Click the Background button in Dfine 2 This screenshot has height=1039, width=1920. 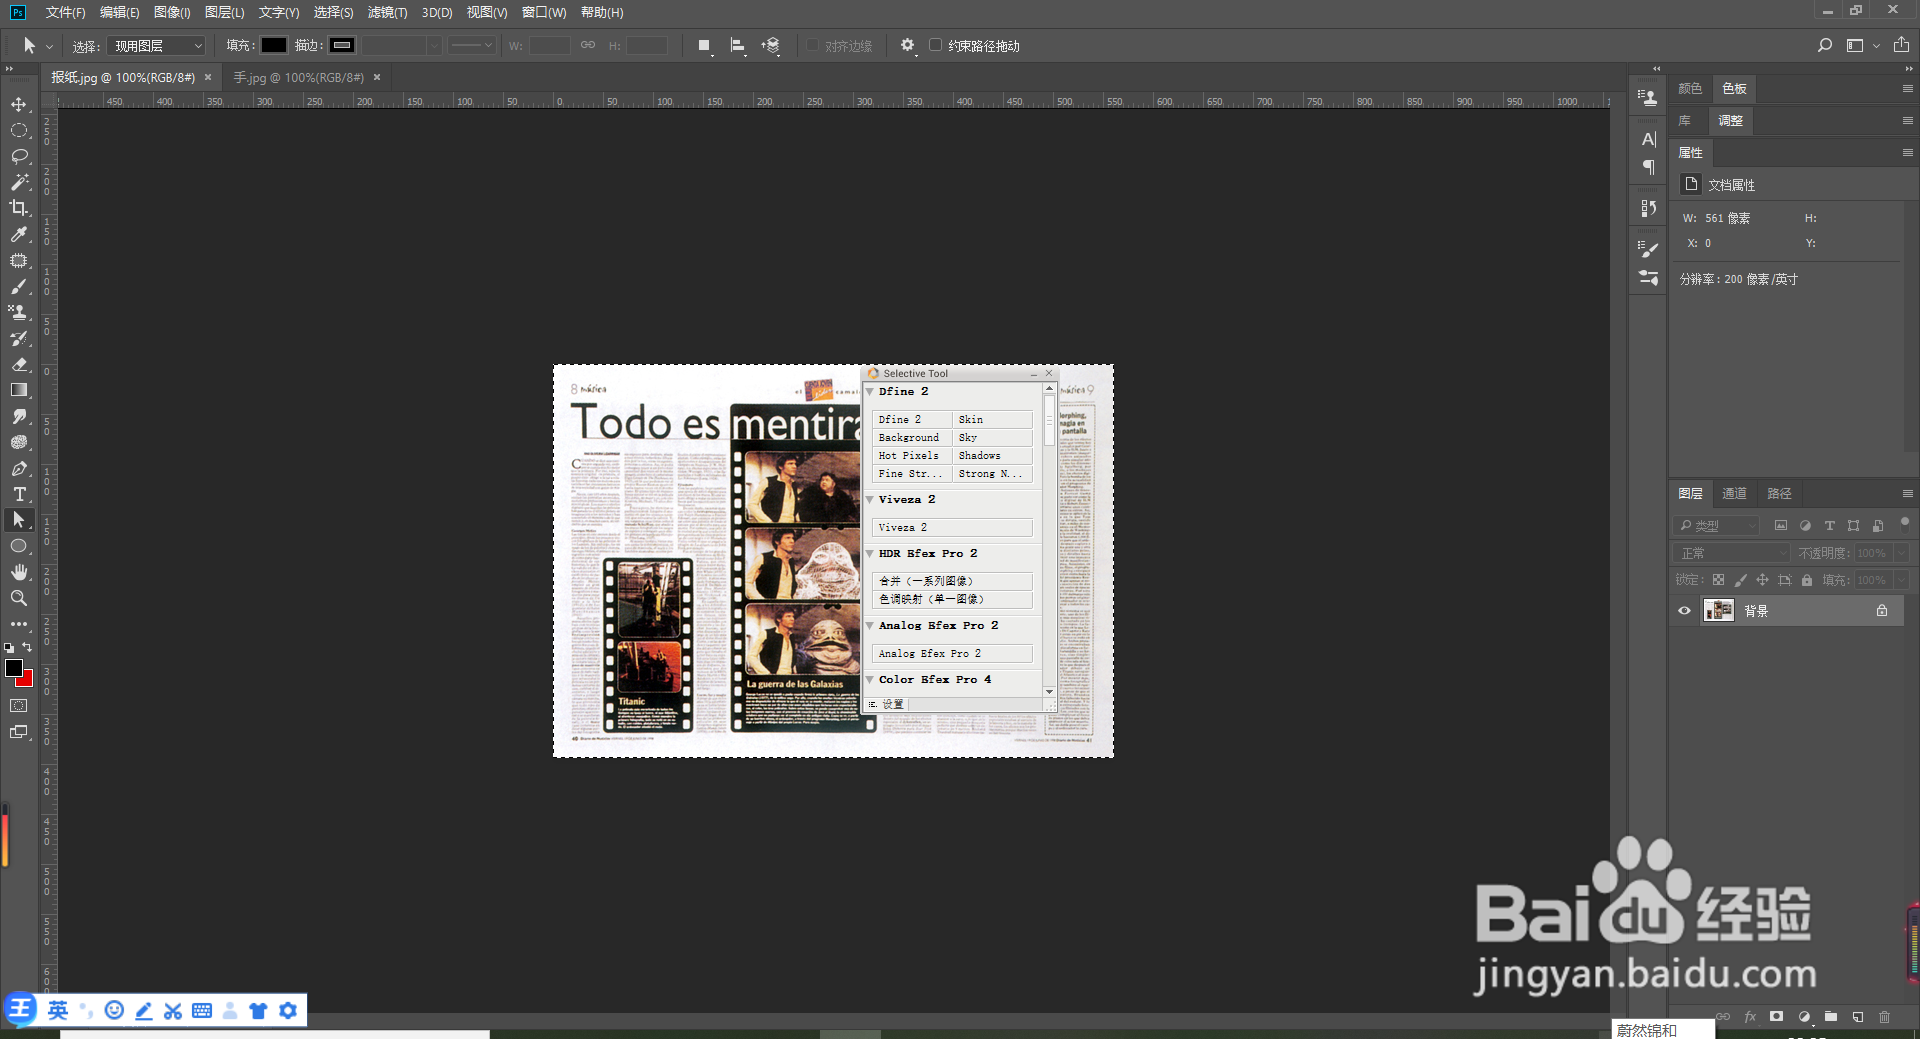[912, 437]
